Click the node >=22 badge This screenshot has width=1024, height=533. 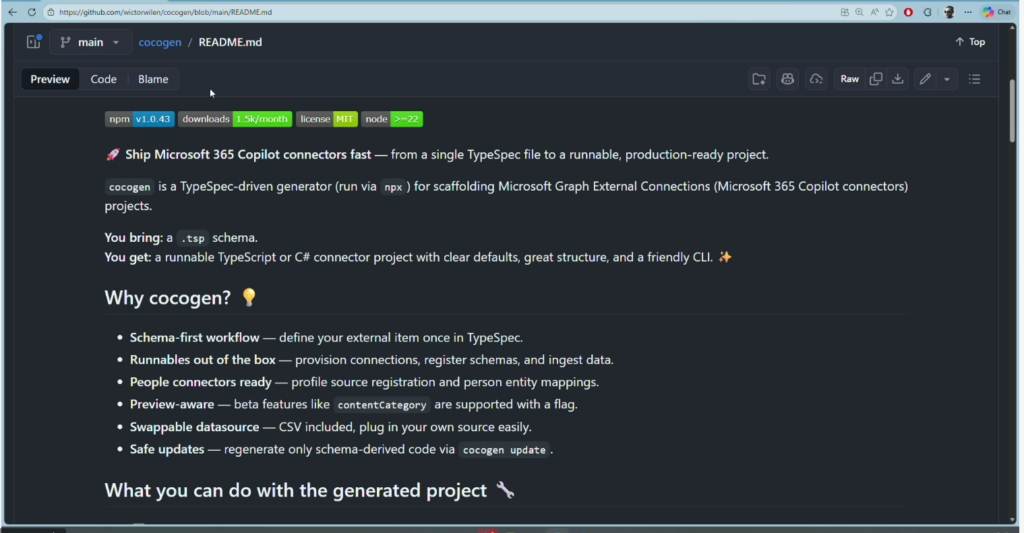[x=392, y=119]
